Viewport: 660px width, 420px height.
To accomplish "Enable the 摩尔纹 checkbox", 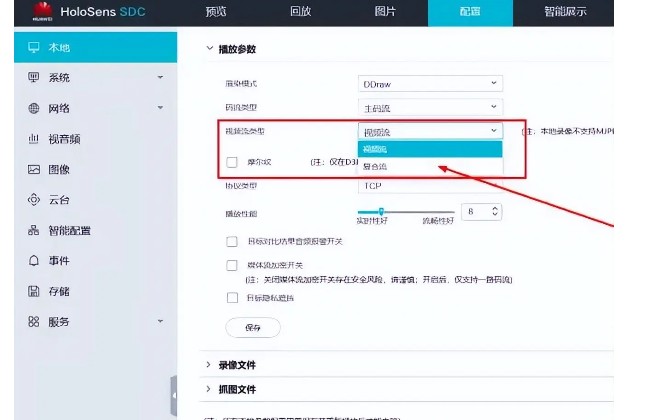I will click(x=232, y=161).
